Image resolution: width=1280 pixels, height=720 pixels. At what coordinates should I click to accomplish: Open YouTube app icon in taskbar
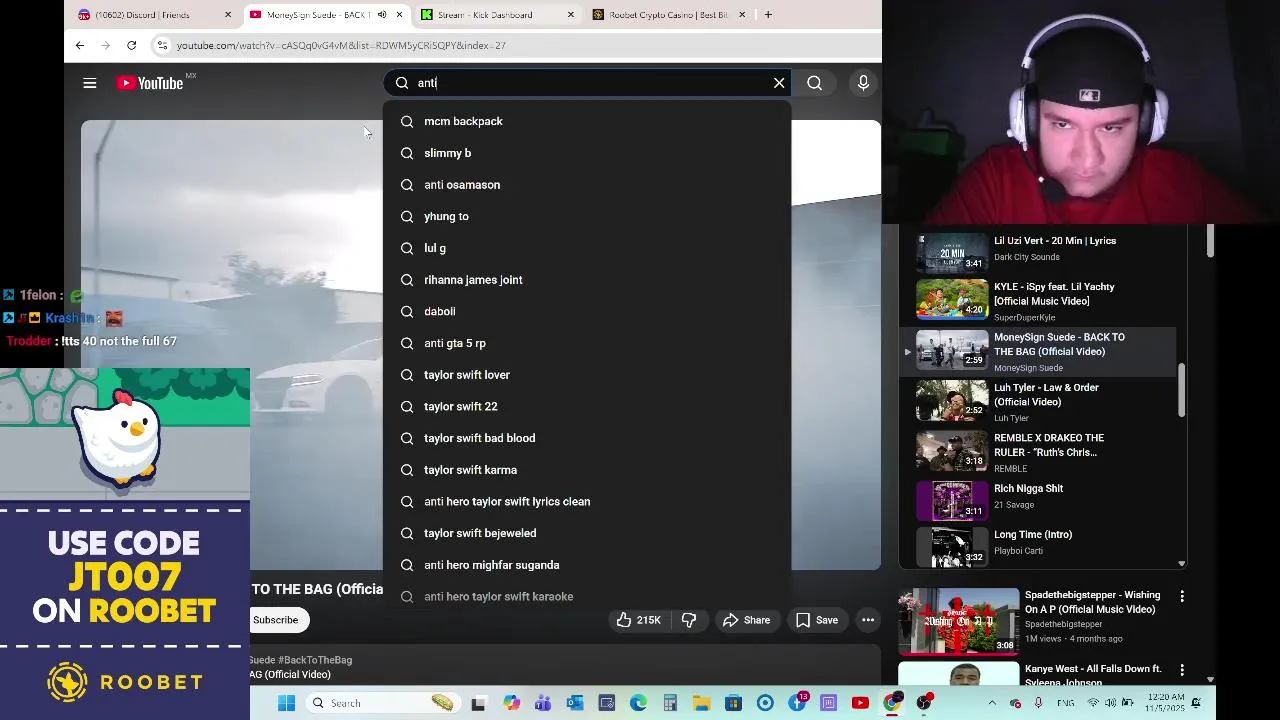860,703
